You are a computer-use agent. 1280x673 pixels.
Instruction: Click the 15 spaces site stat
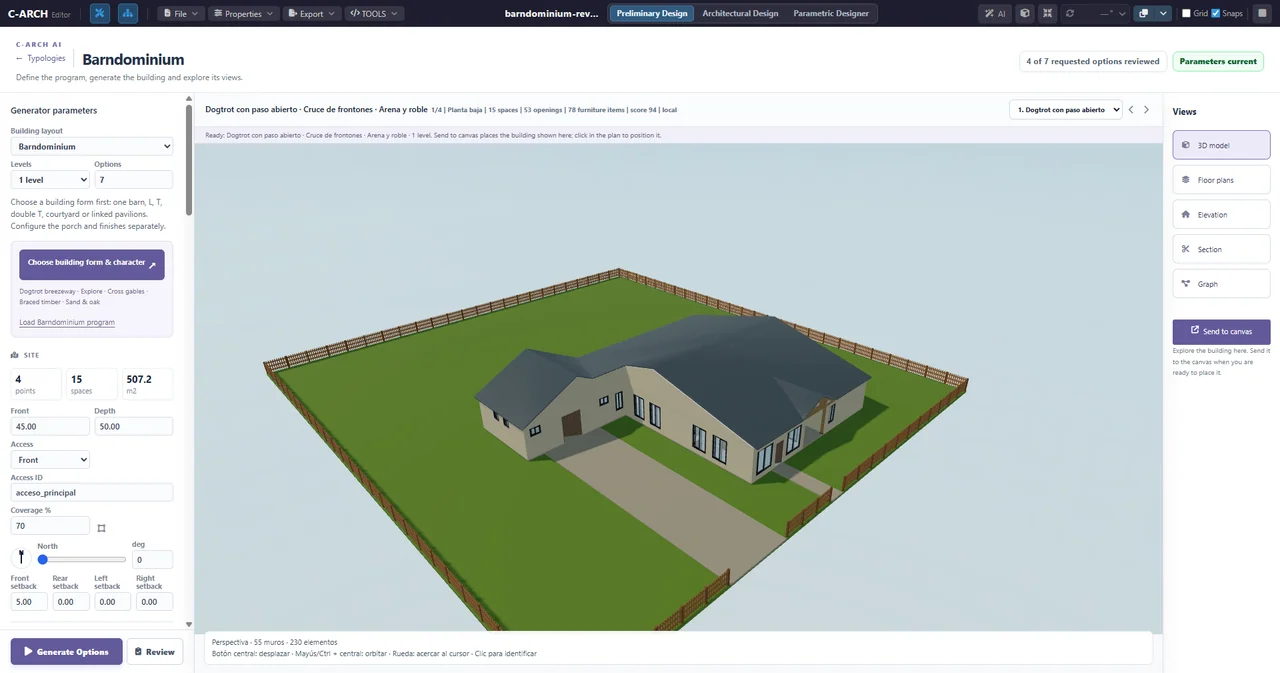[x=92, y=384]
